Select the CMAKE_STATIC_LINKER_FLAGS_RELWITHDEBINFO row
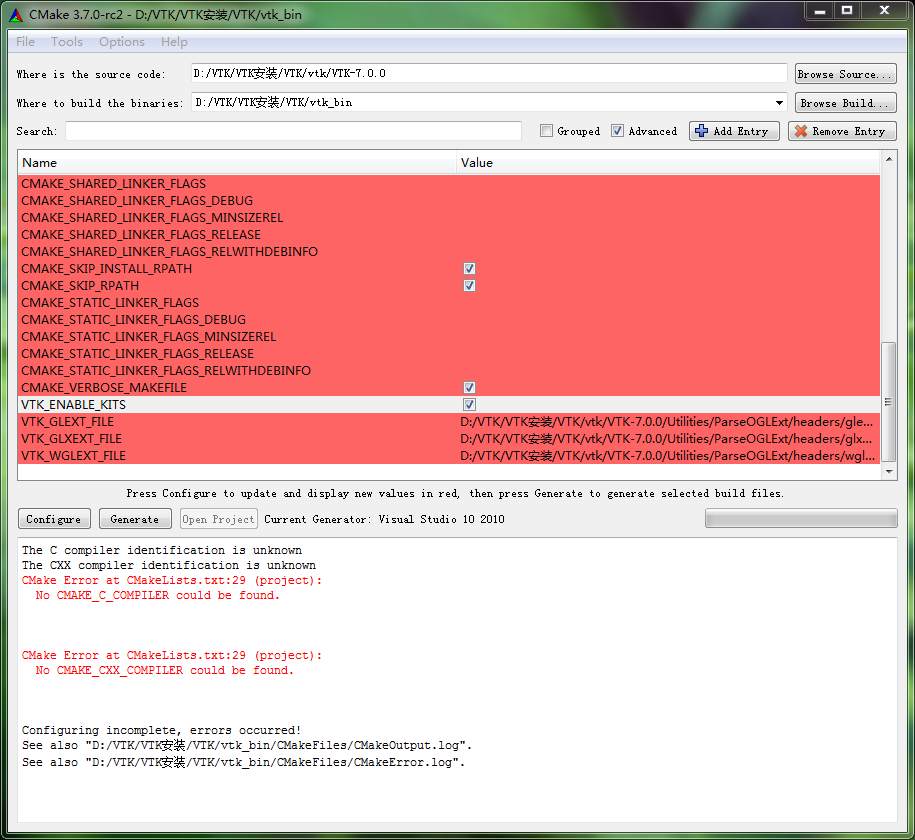This screenshot has height=840, width=915. [449, 371]
